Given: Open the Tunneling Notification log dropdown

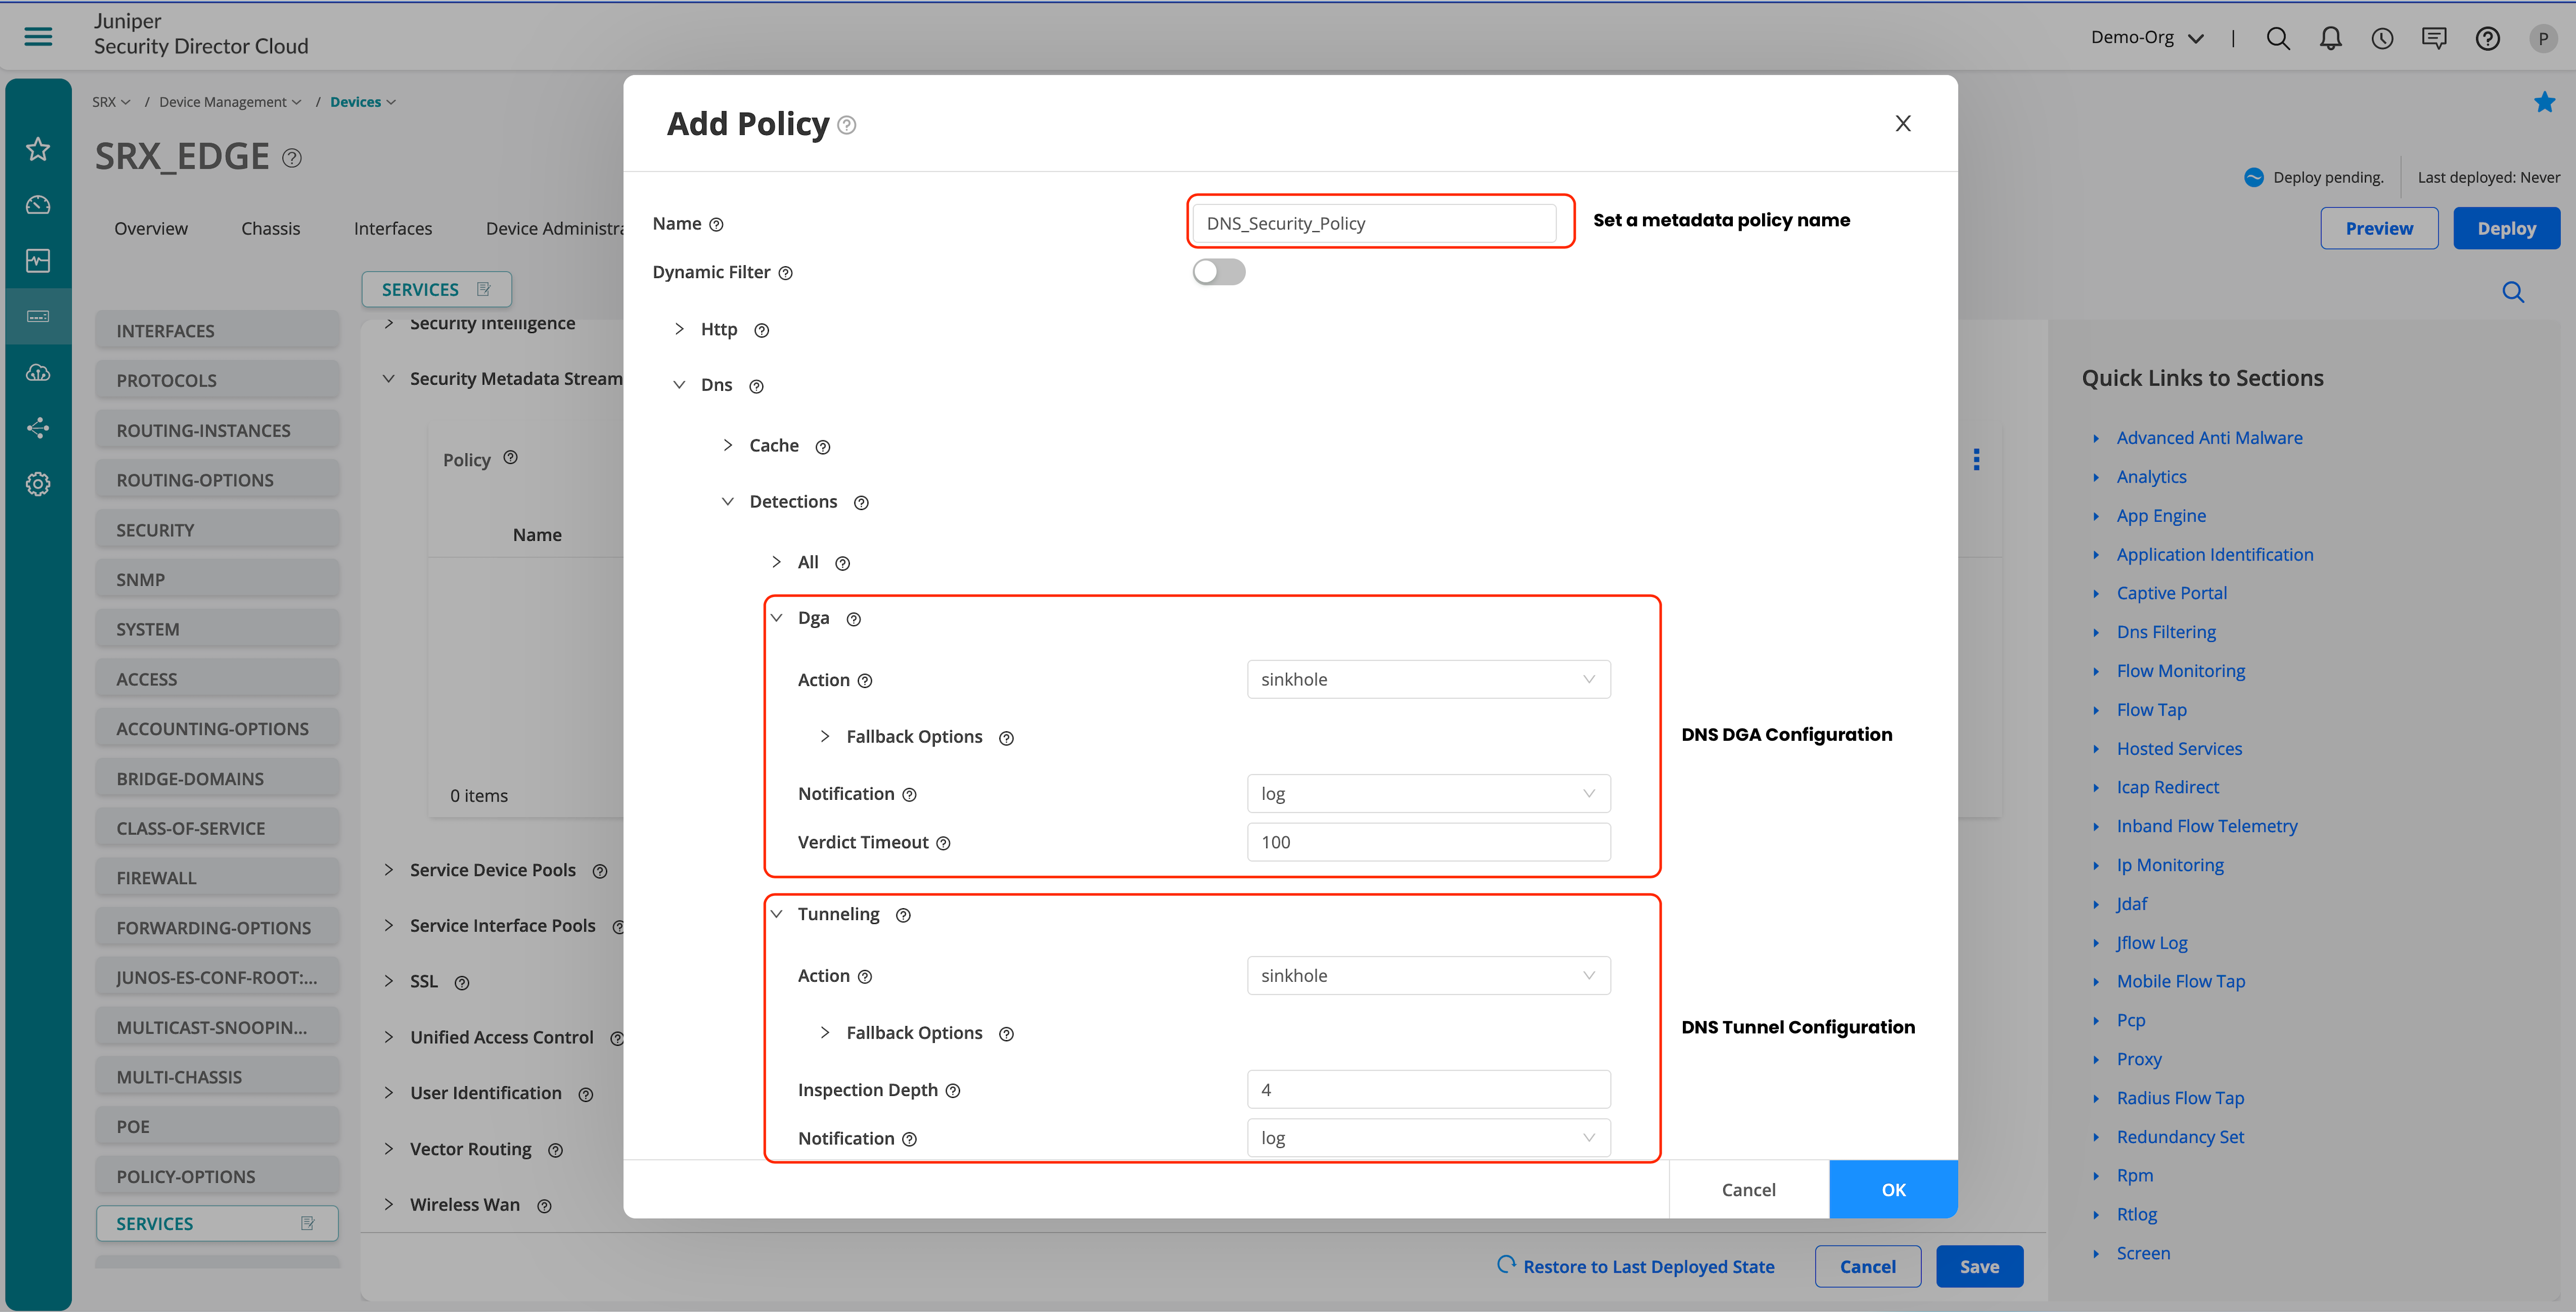Looking at the screenshot, I should pyautogui.click(x=1428, y=1138).
